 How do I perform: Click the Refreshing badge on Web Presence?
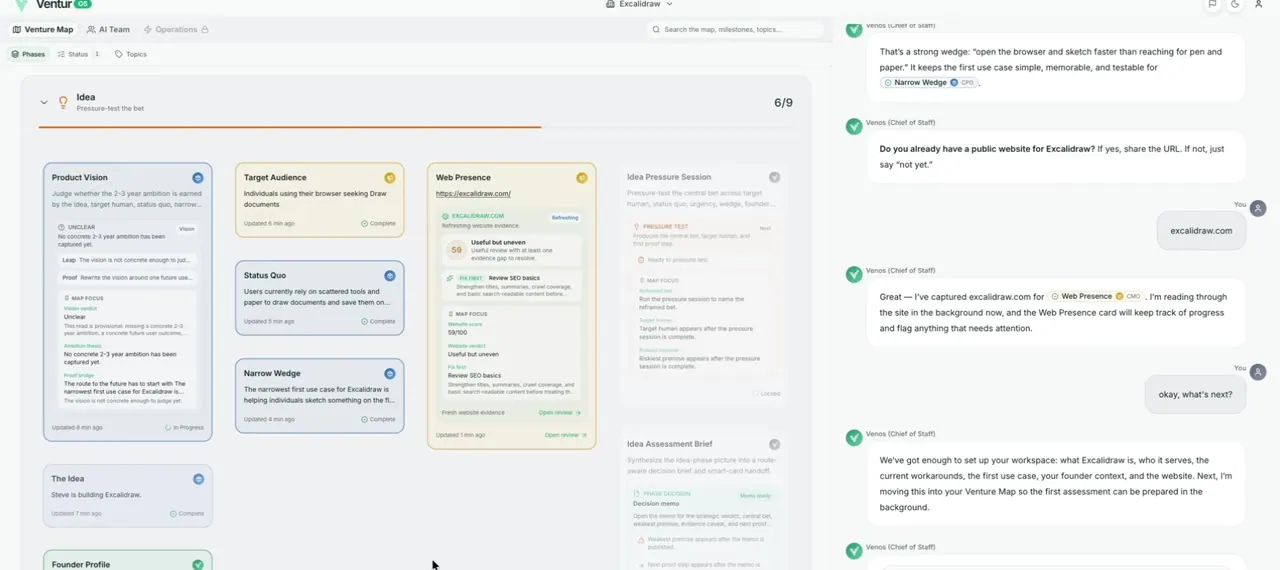point(565,217)
